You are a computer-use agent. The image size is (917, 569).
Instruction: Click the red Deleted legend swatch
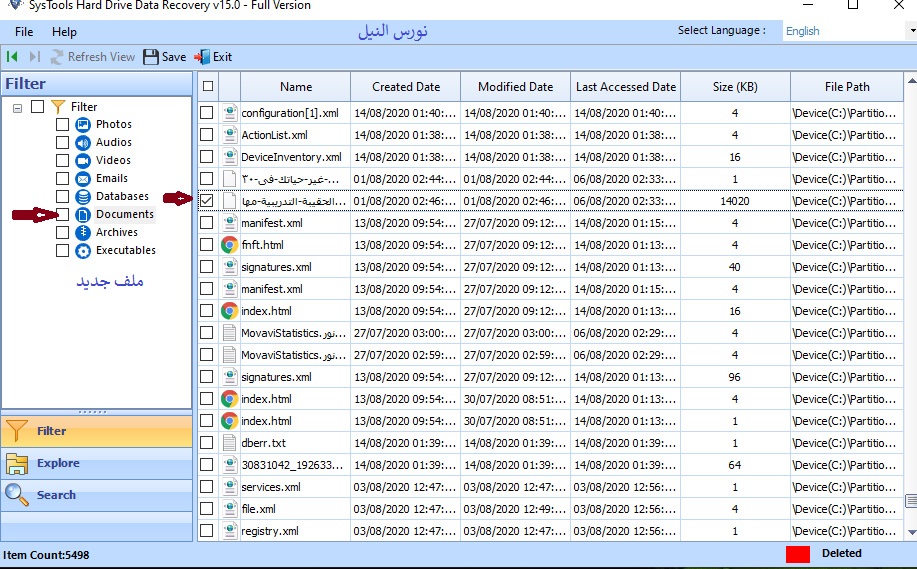click(x=797, y=553)
